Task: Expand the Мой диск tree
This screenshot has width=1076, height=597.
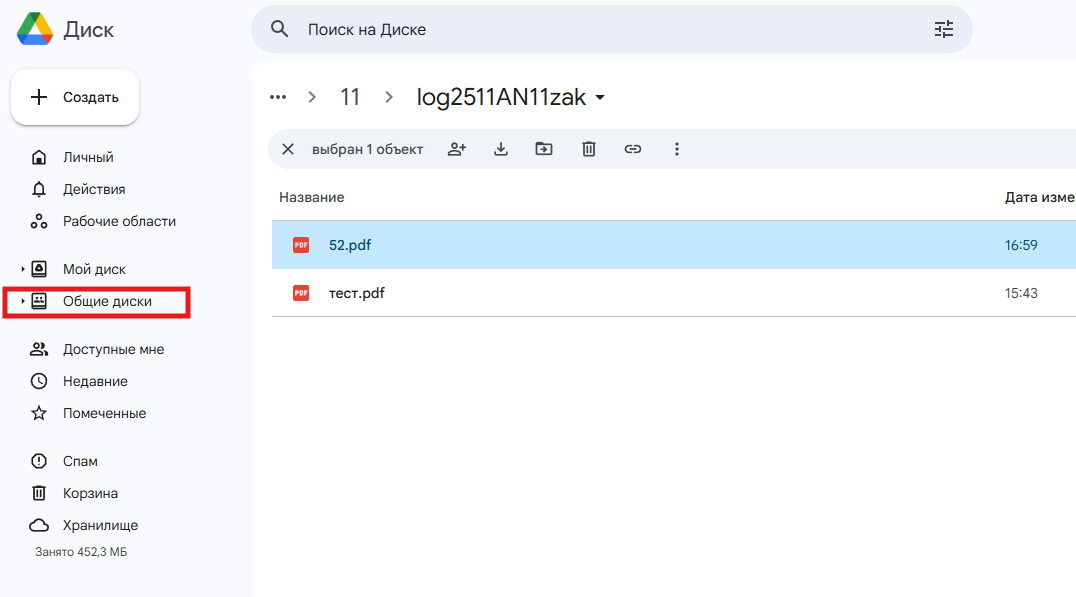Action: click(x=23, y=269)
